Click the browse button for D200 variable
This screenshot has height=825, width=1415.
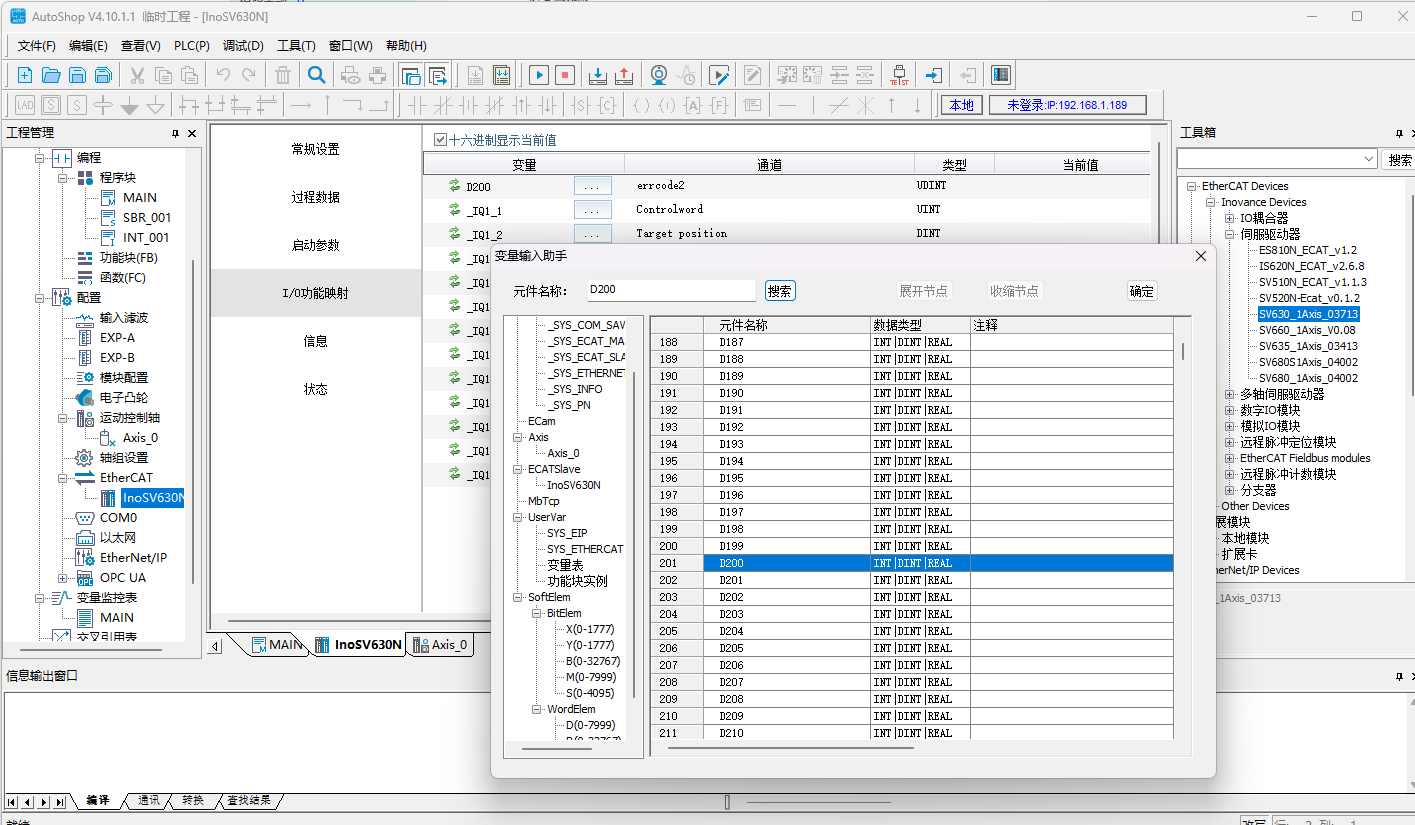pyautogui.click(x=592, y=186)
